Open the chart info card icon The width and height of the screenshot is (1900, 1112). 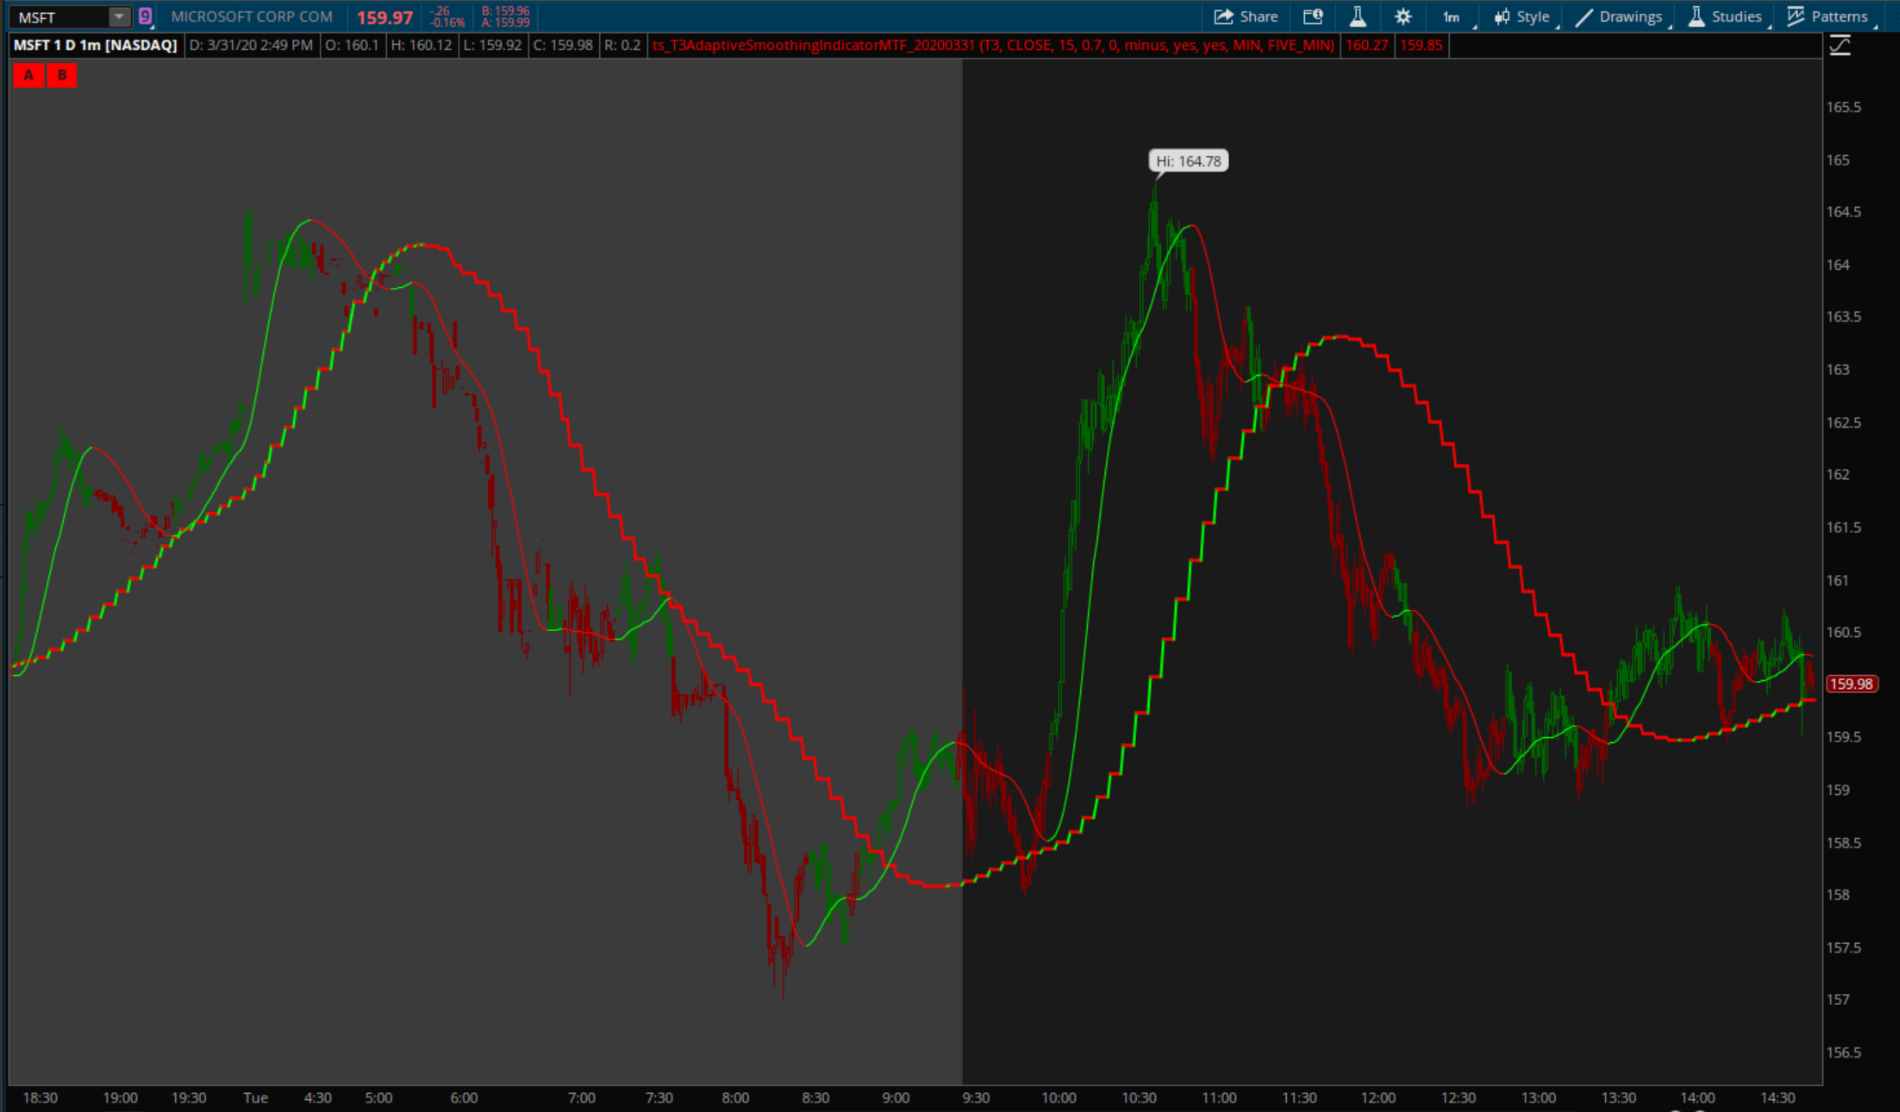[1313, 17]
